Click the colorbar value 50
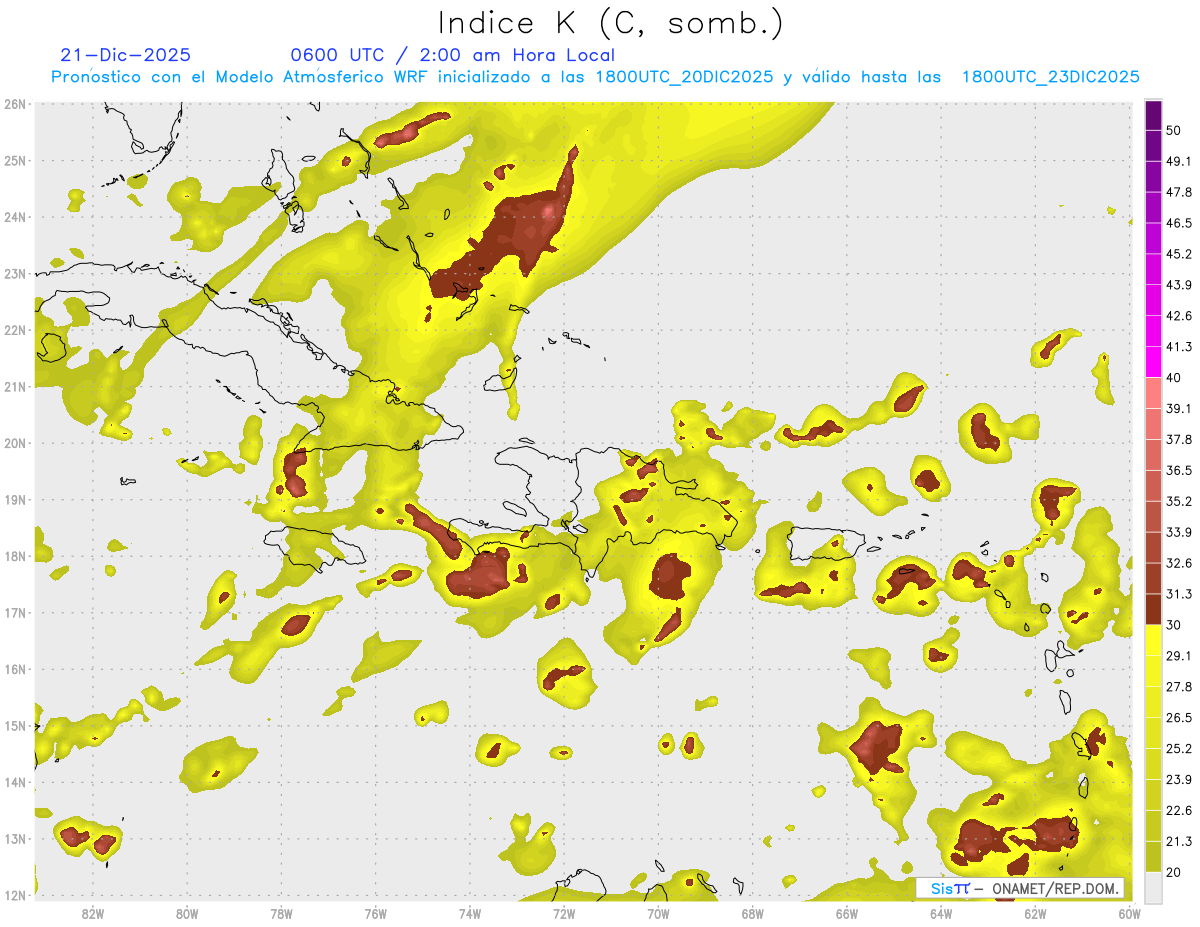The width and height of the screenshot is (1200, 927). (x=1174, y=130)
